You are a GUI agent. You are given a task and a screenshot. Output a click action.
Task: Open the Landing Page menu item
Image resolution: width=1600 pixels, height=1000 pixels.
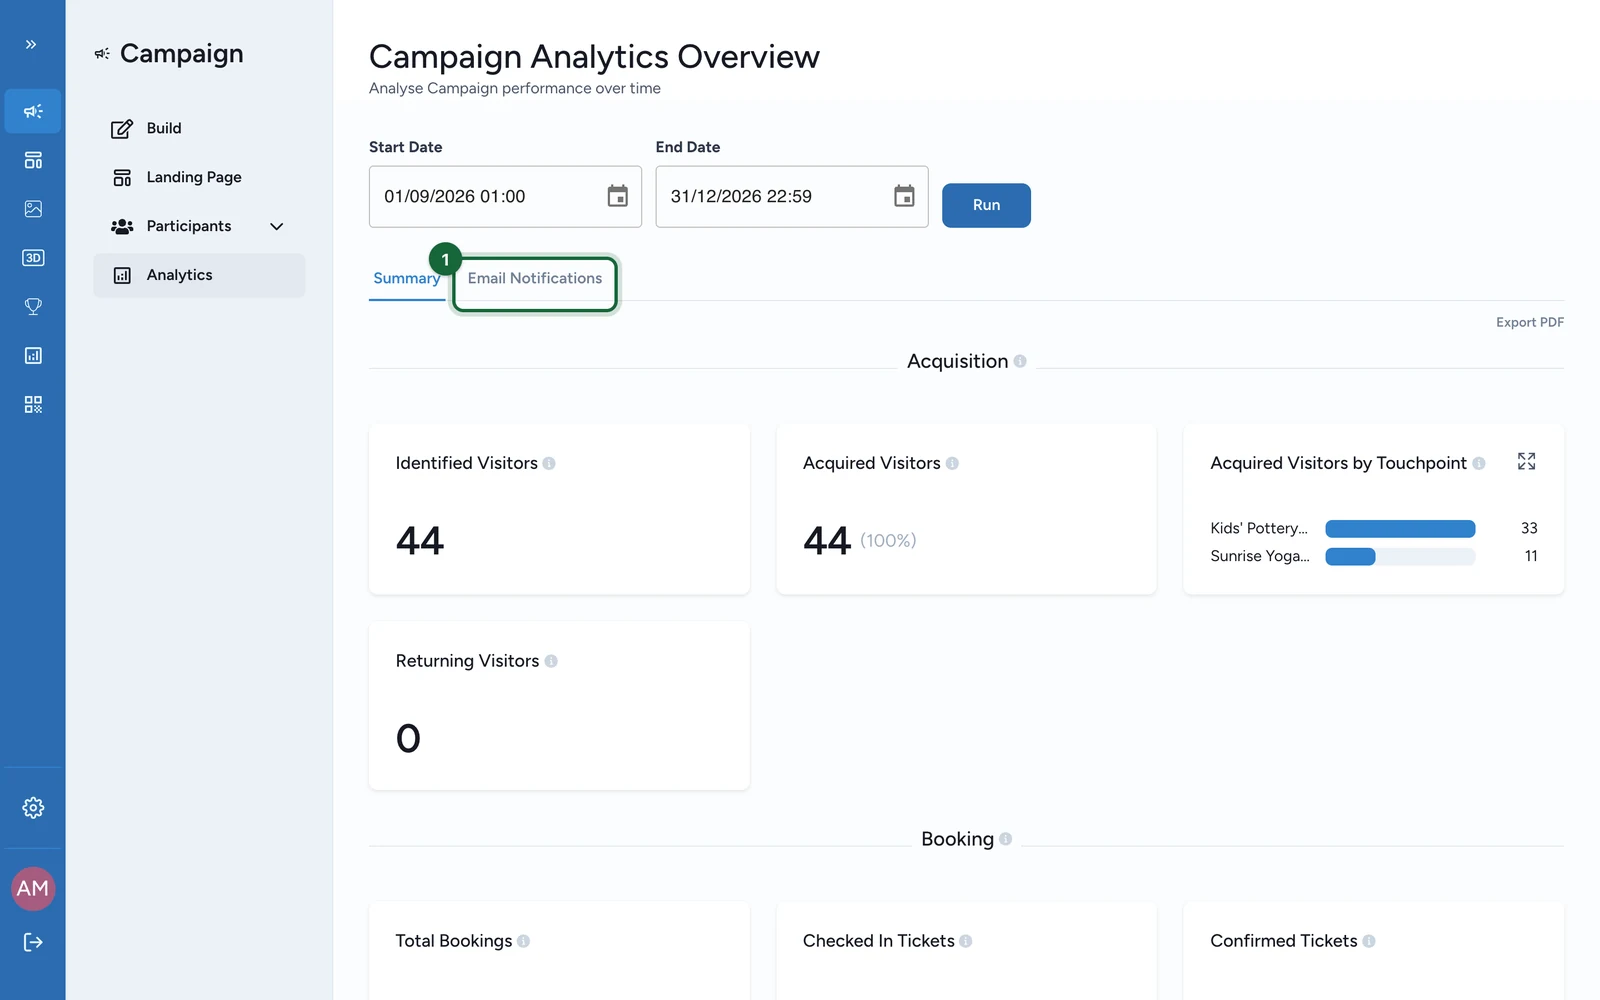coord(199,177)
